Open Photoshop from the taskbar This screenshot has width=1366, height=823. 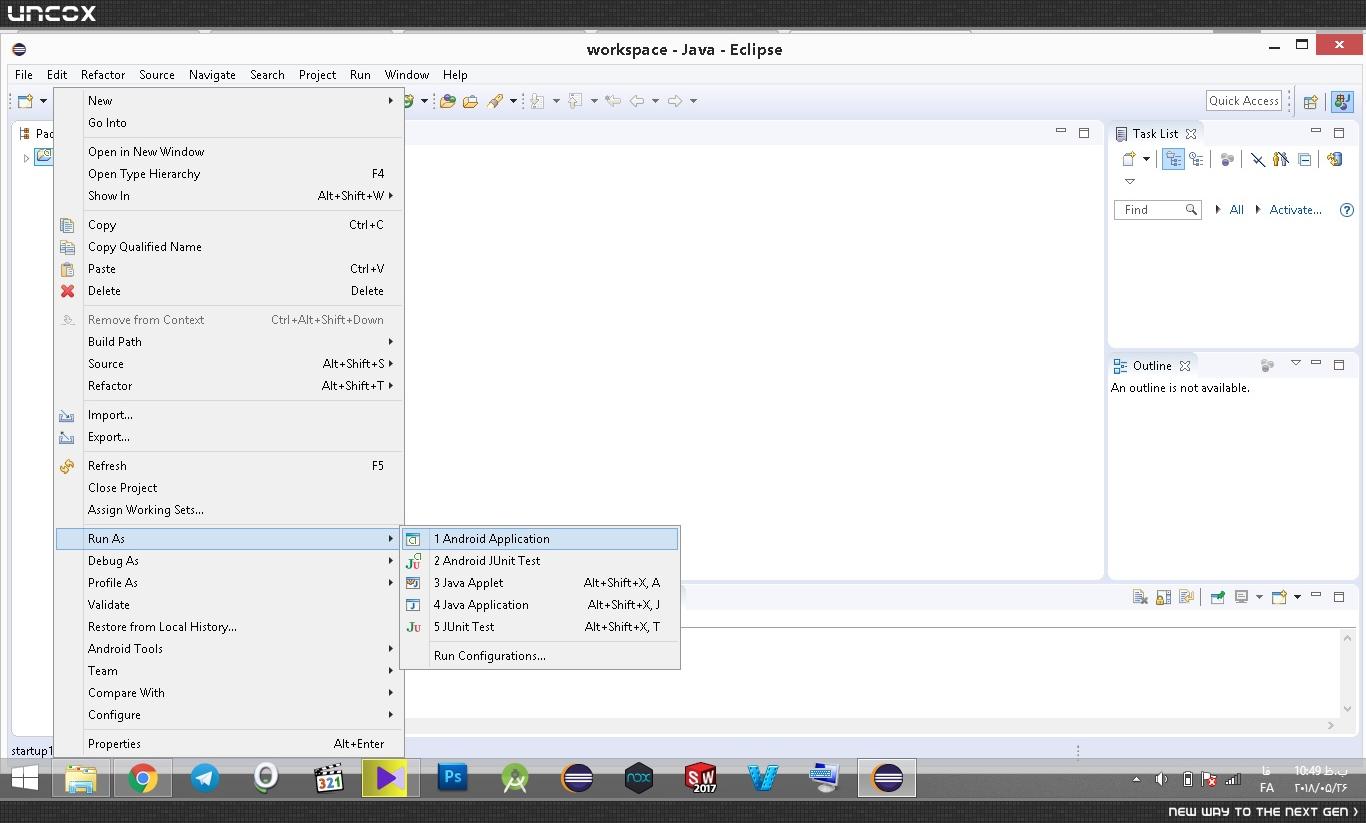453,778
